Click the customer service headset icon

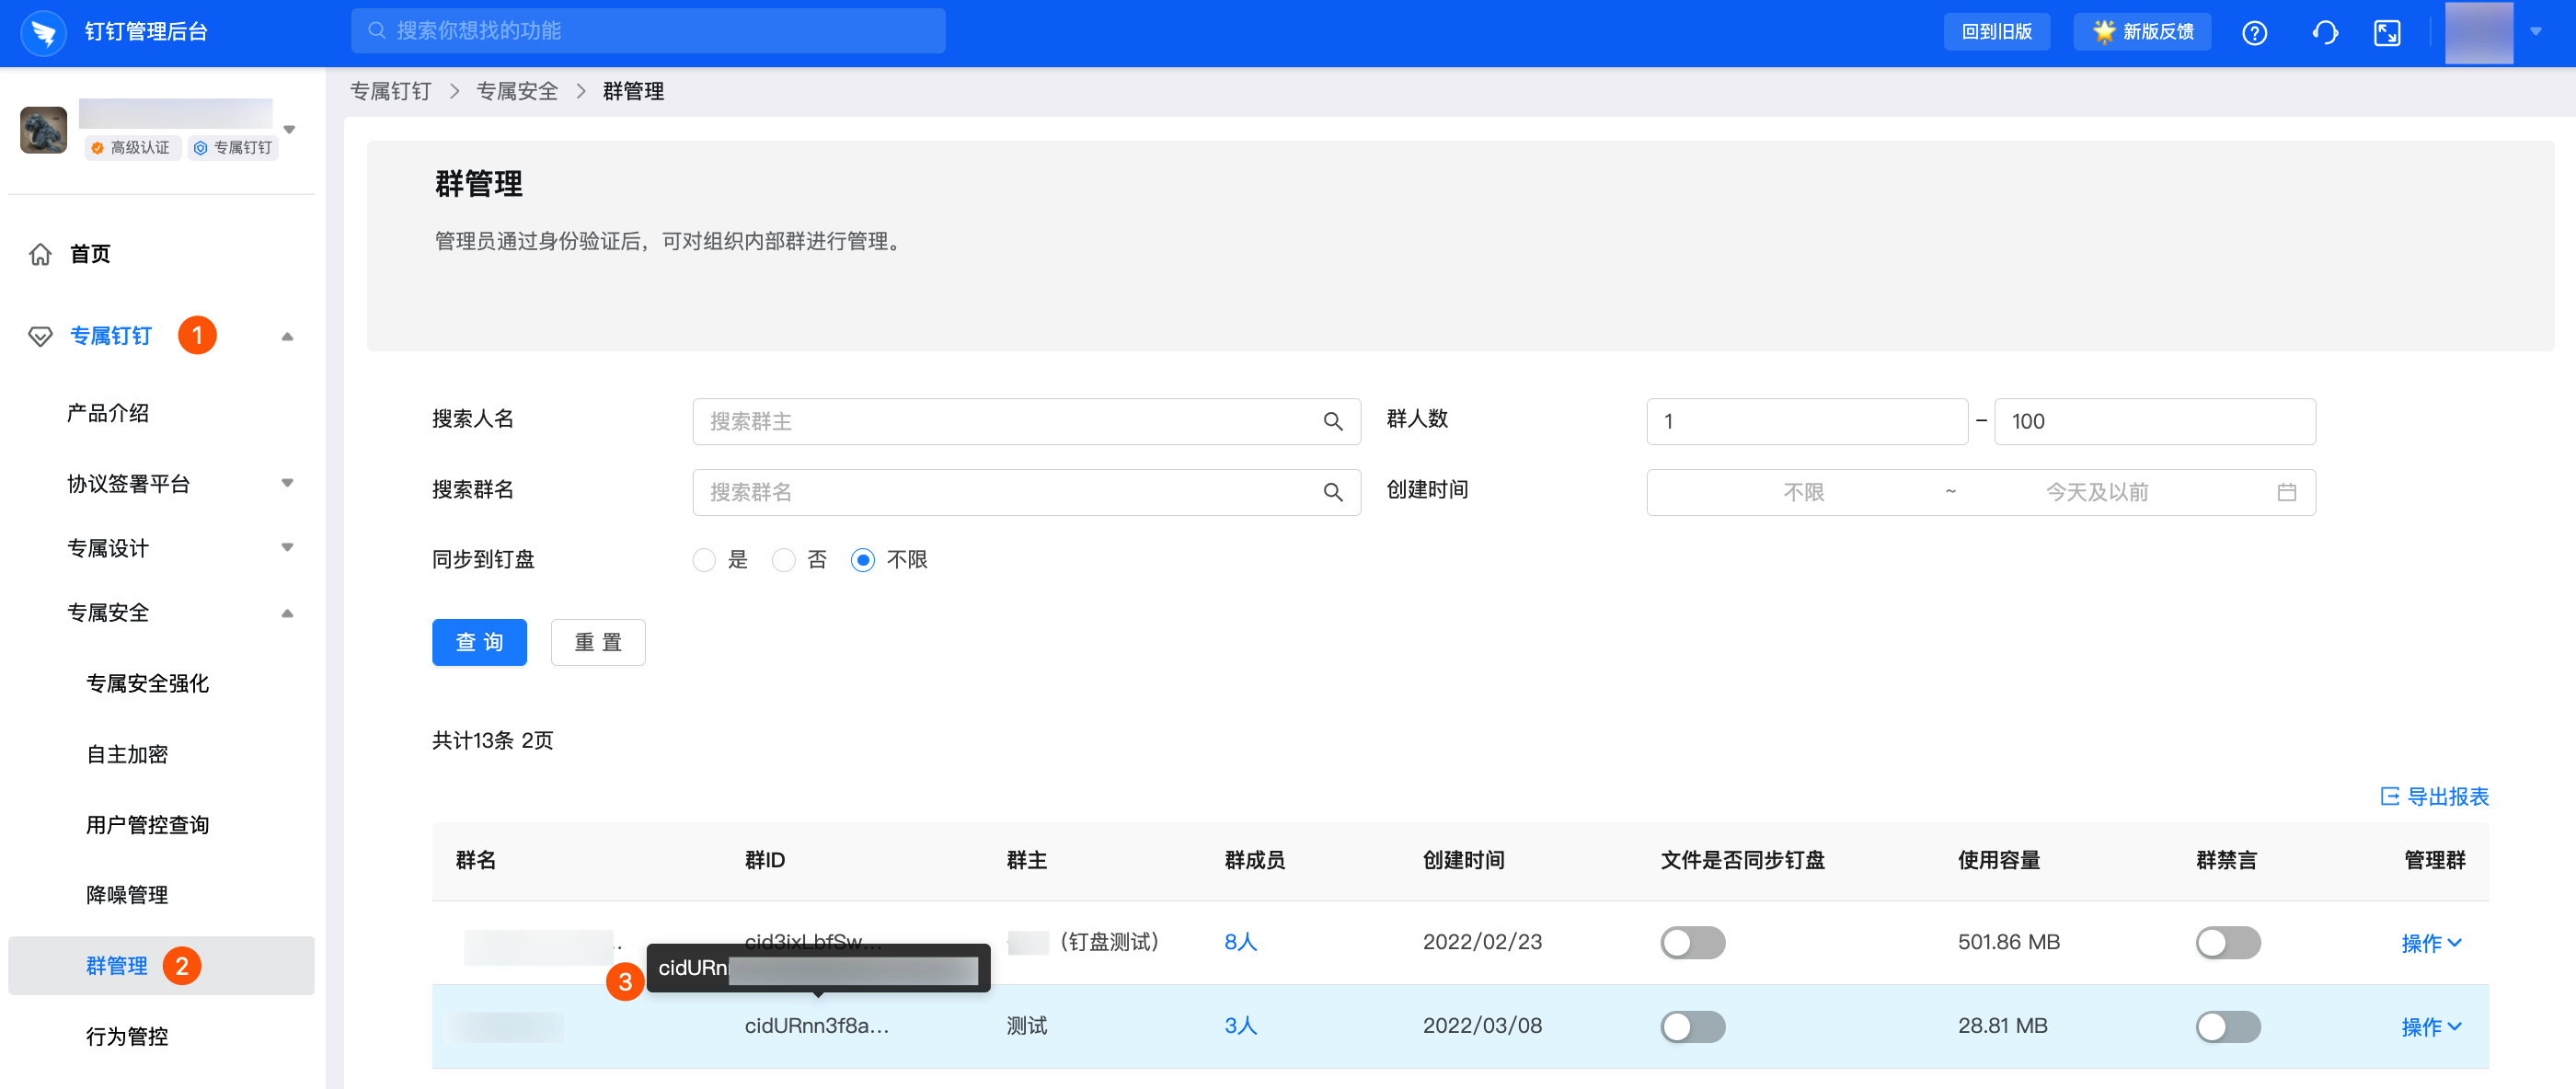tap(2324, 33)
